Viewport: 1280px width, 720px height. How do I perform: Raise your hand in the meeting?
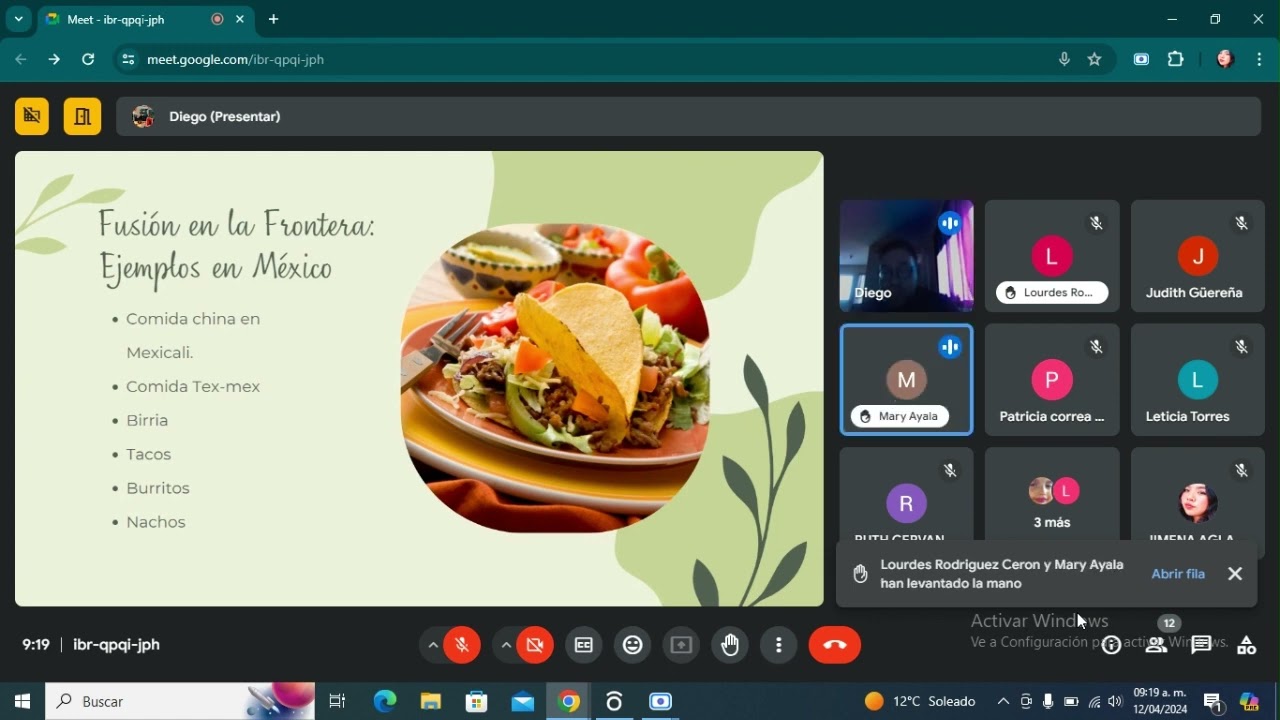point(730,645)
